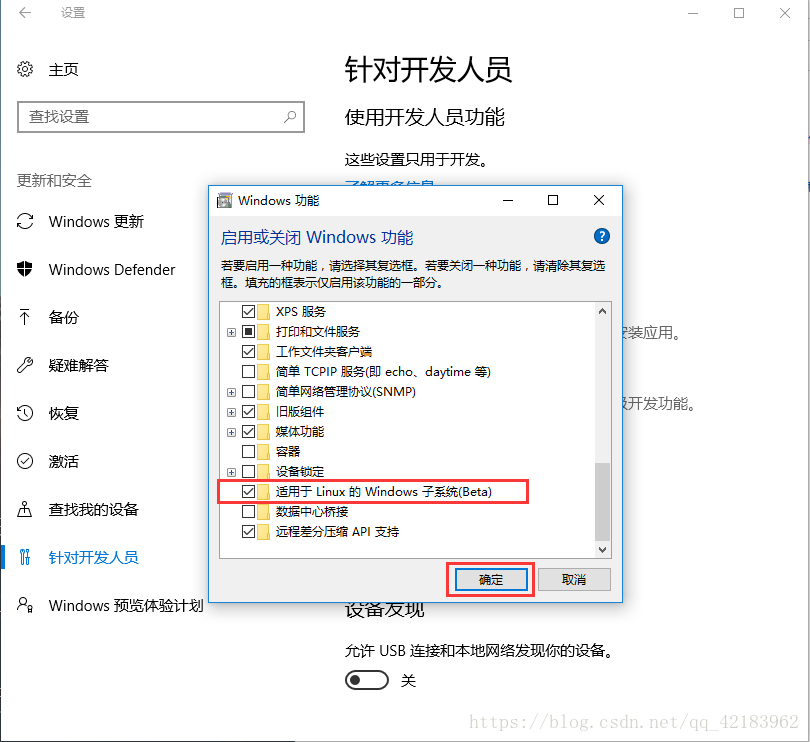Expand the 打印和文件服务 tree node
The width and height of the screenshot is (810, 742).
(231, 332)
